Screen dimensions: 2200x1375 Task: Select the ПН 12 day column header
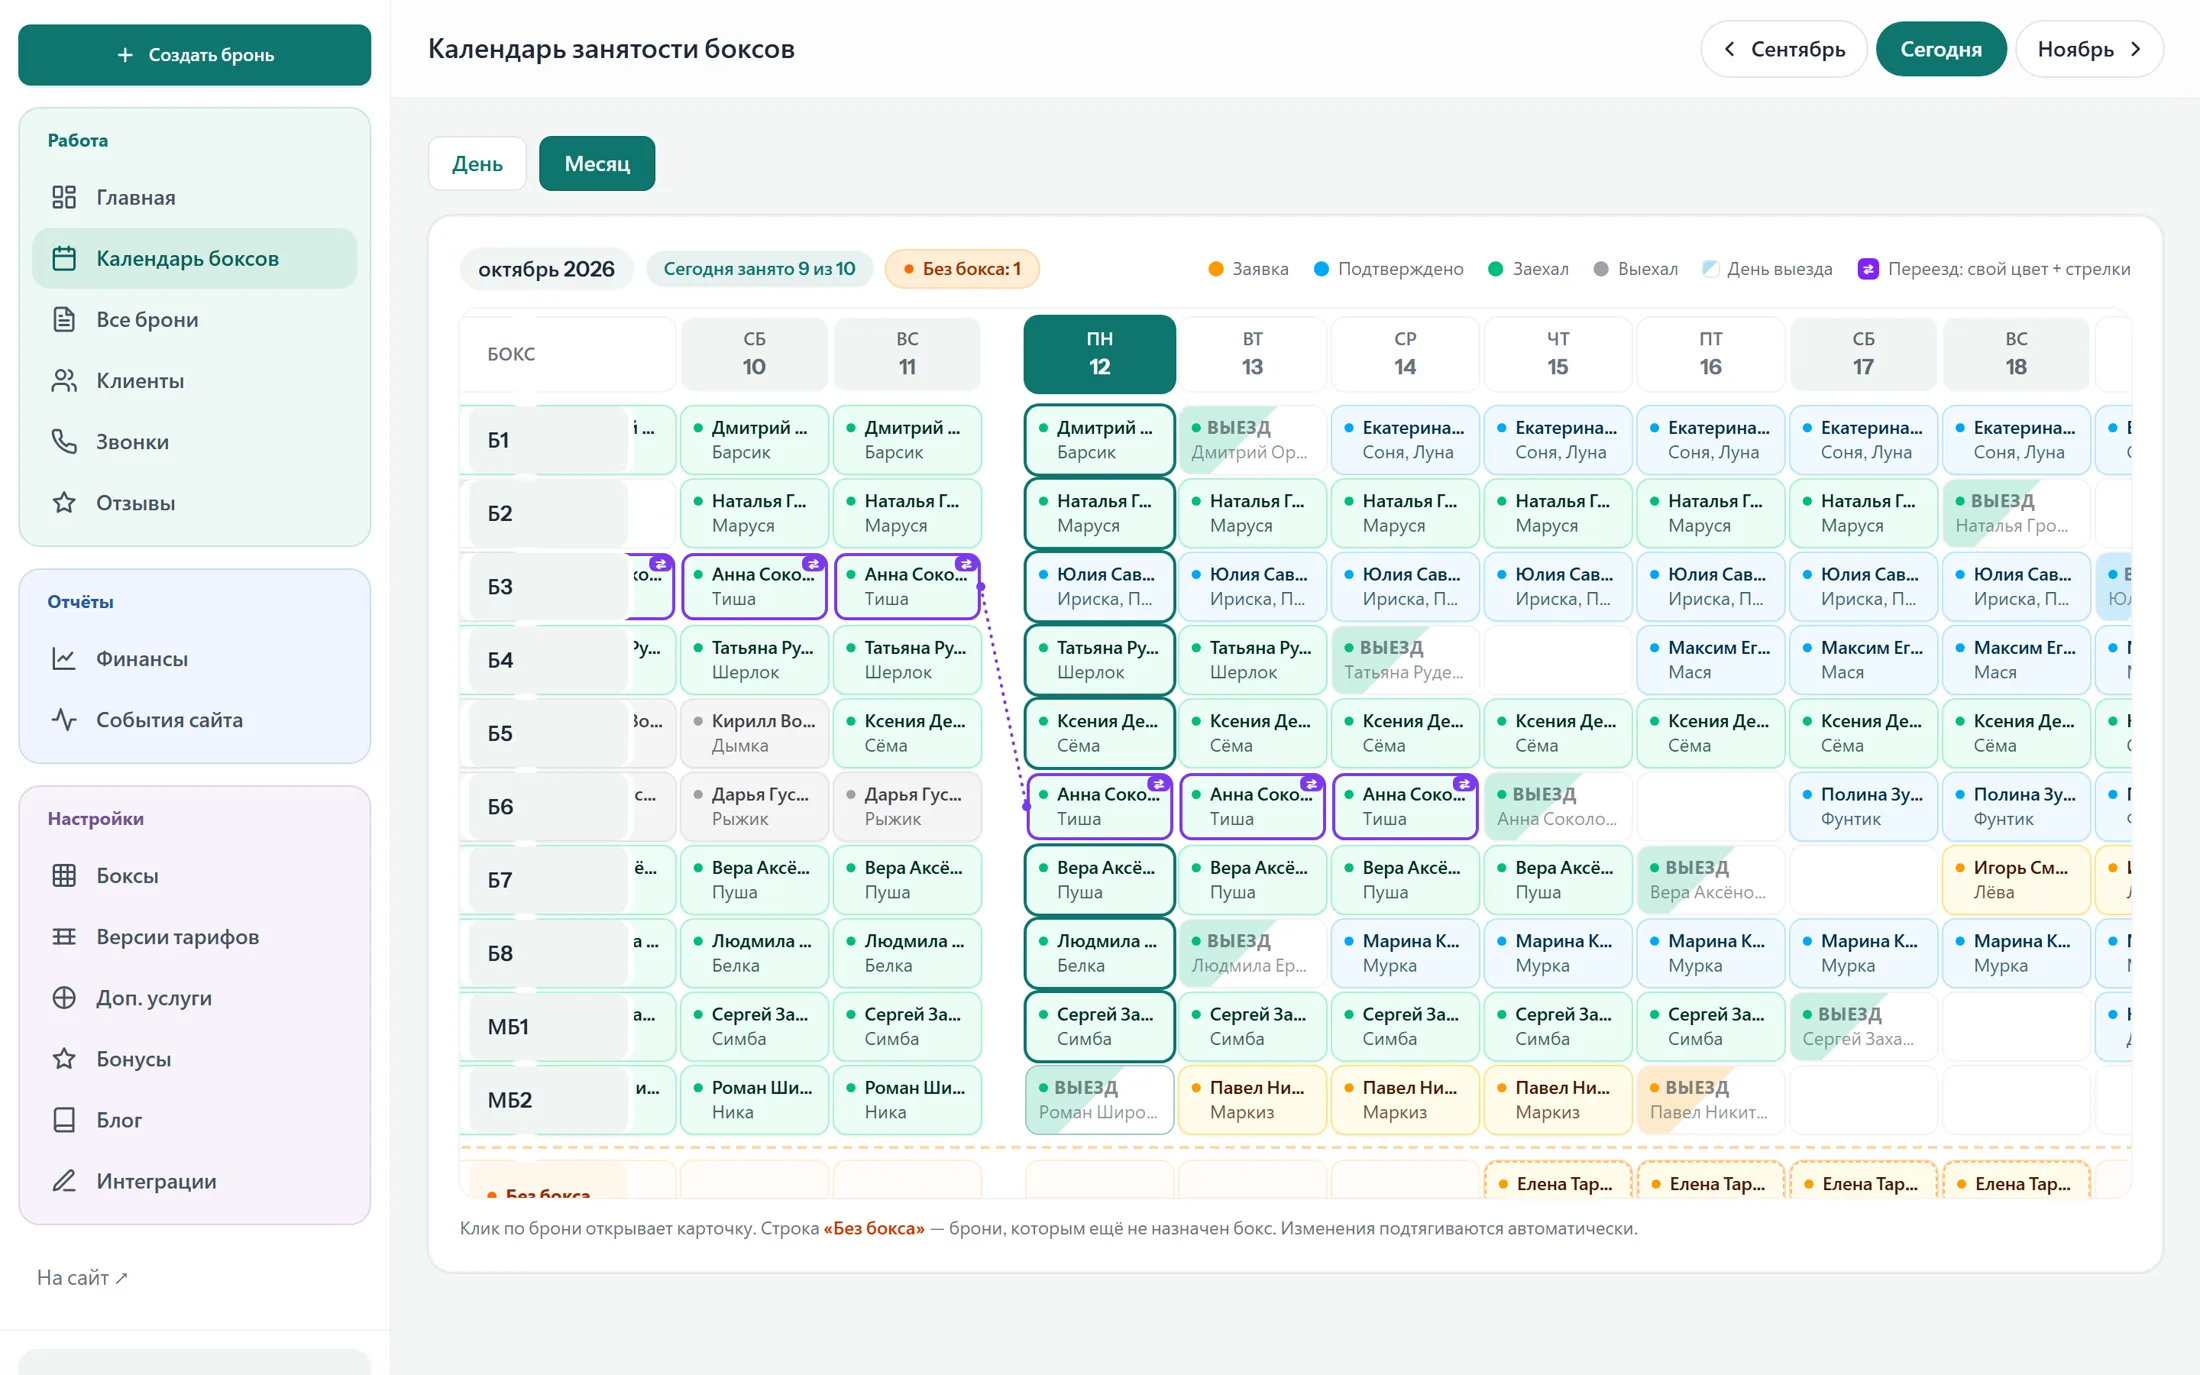click(1099, 353)
